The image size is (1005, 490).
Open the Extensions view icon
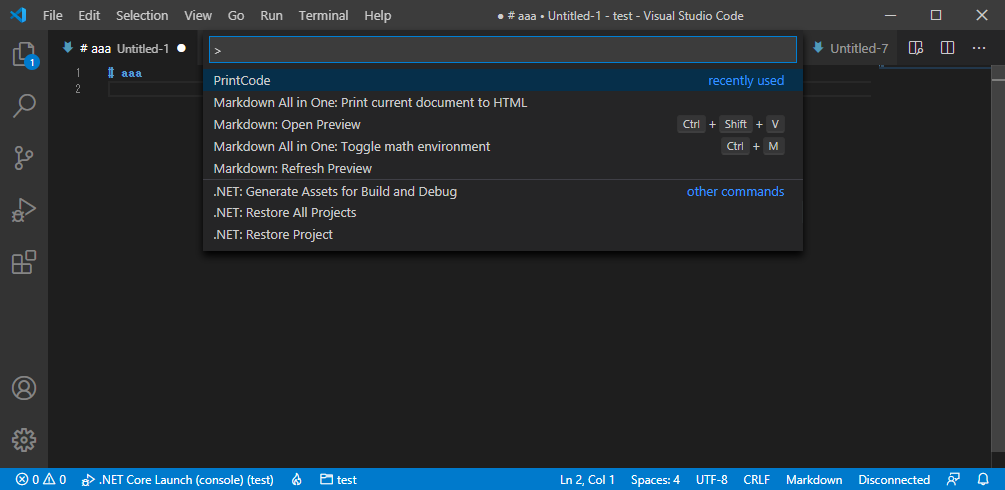coord(24,262)
